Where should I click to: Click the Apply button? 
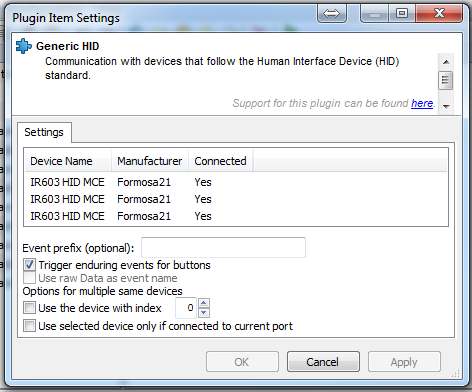404,362
